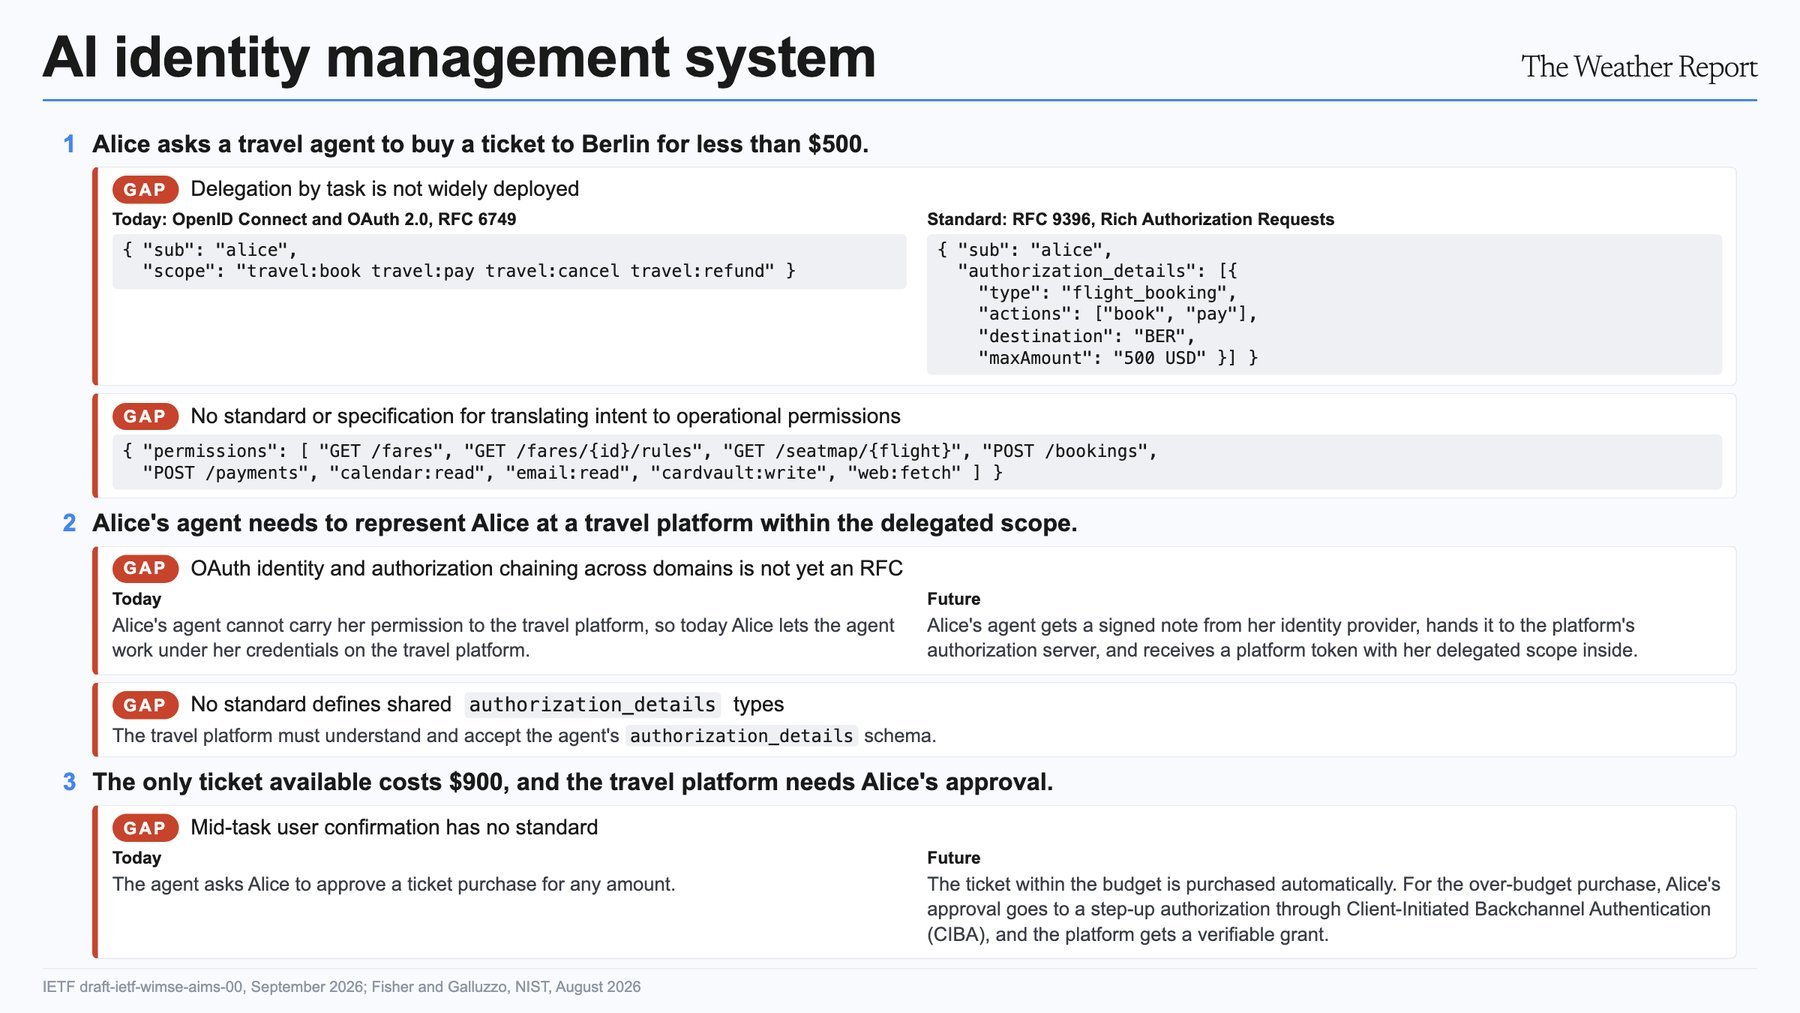Click "Today" label above "Alice's agent cannot carry"
1800x1013 pixels.
[x=137, y=599]
